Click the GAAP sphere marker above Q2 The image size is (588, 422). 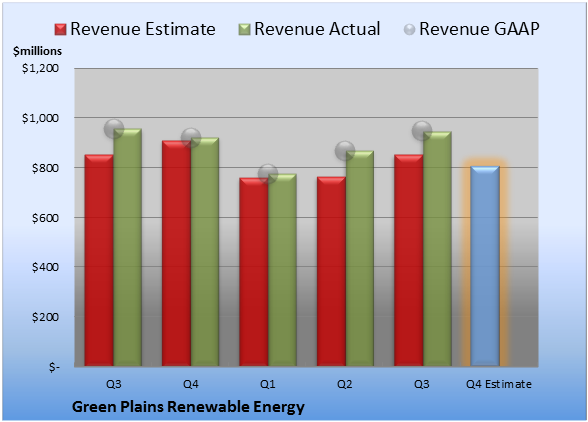345,151
